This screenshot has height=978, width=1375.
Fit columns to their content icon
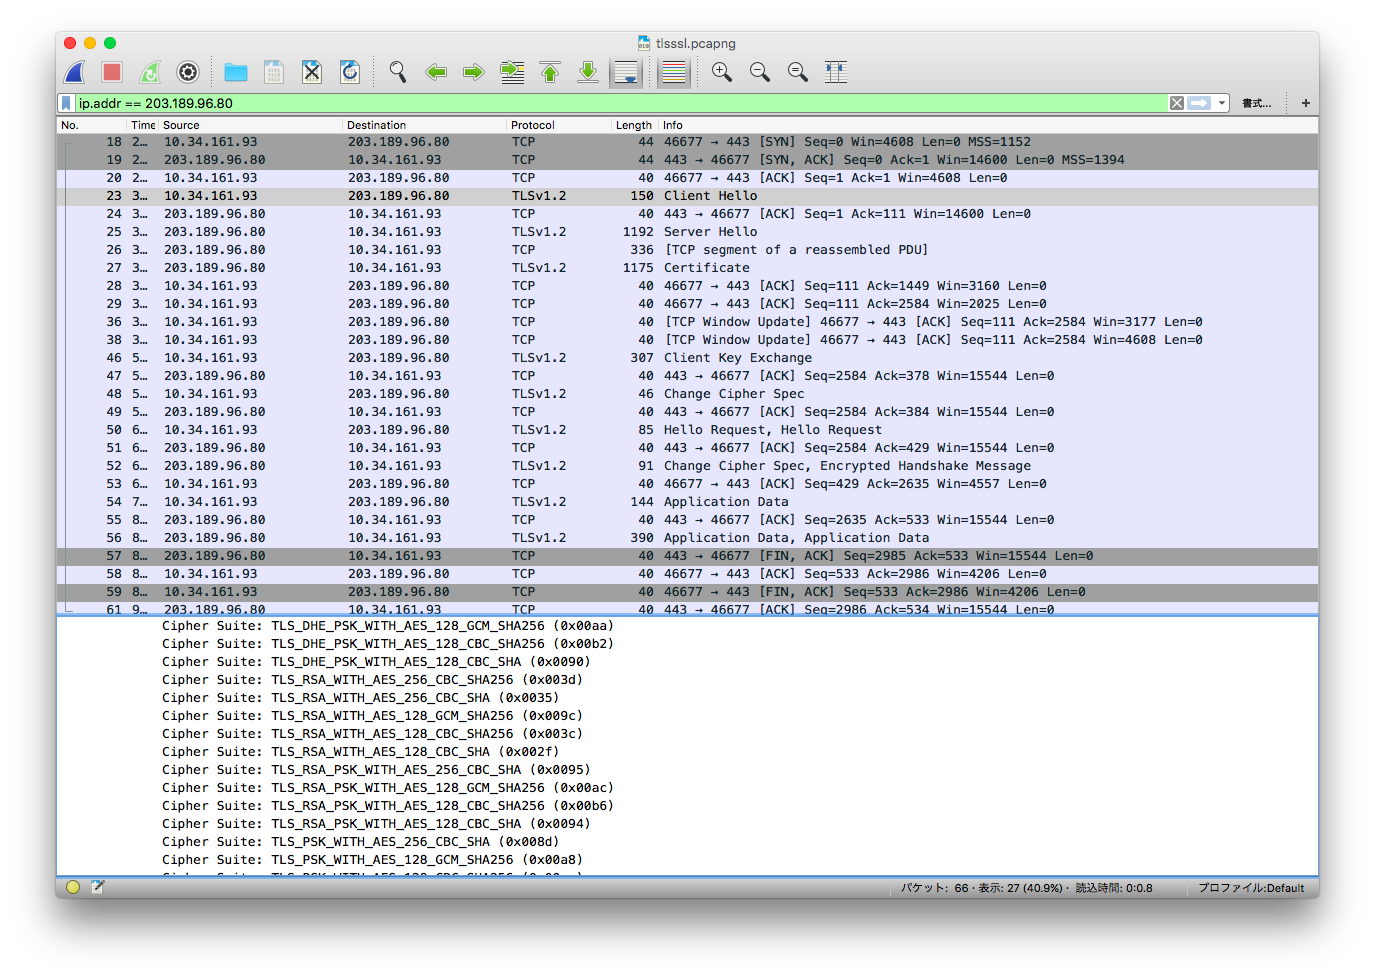[x=836, y=72]
